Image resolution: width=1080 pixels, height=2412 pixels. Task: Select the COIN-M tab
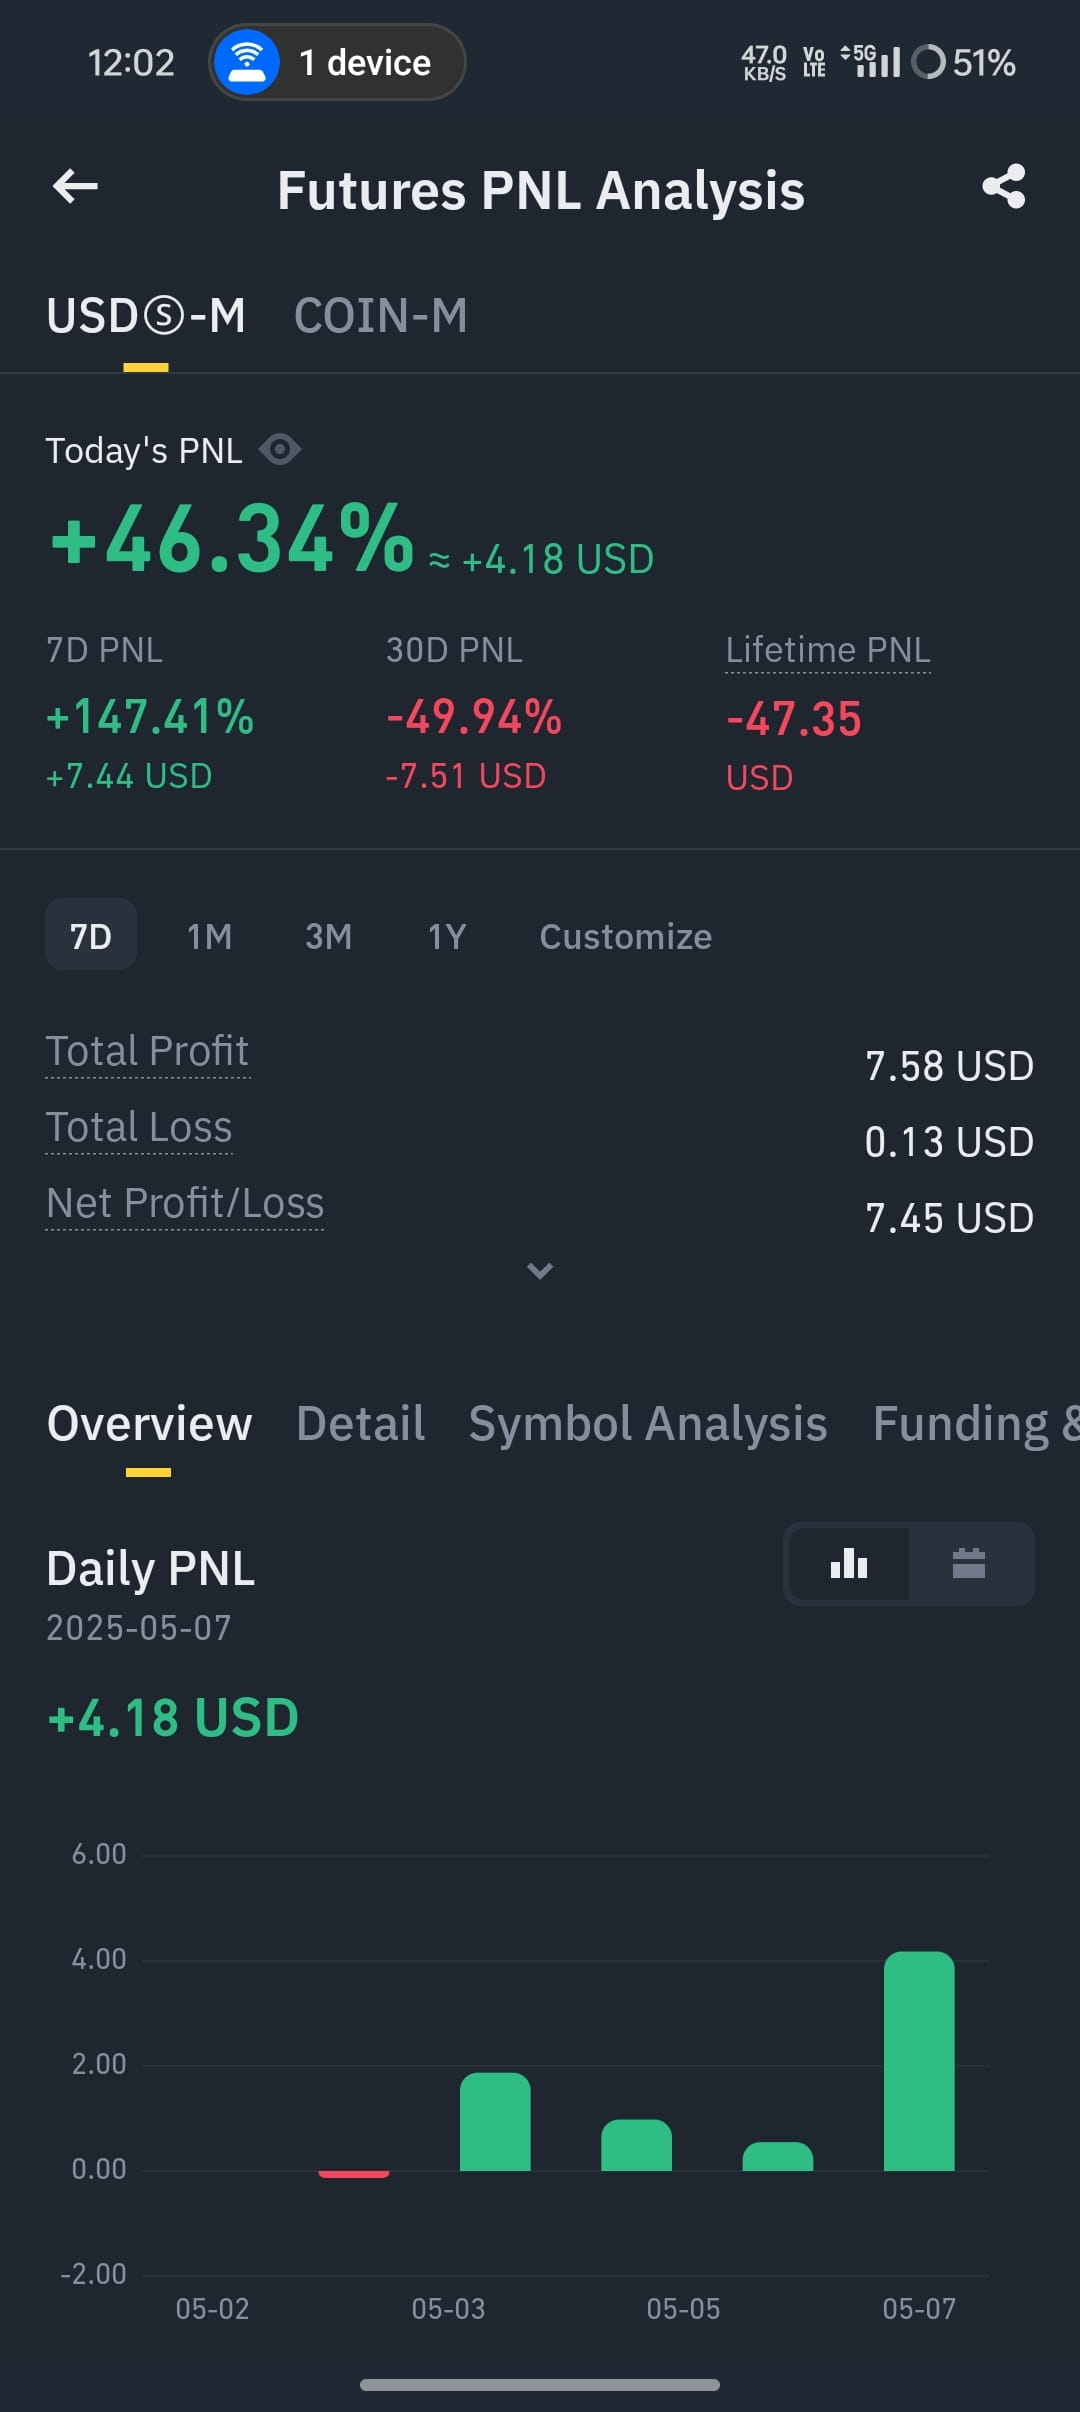(380, 316)
